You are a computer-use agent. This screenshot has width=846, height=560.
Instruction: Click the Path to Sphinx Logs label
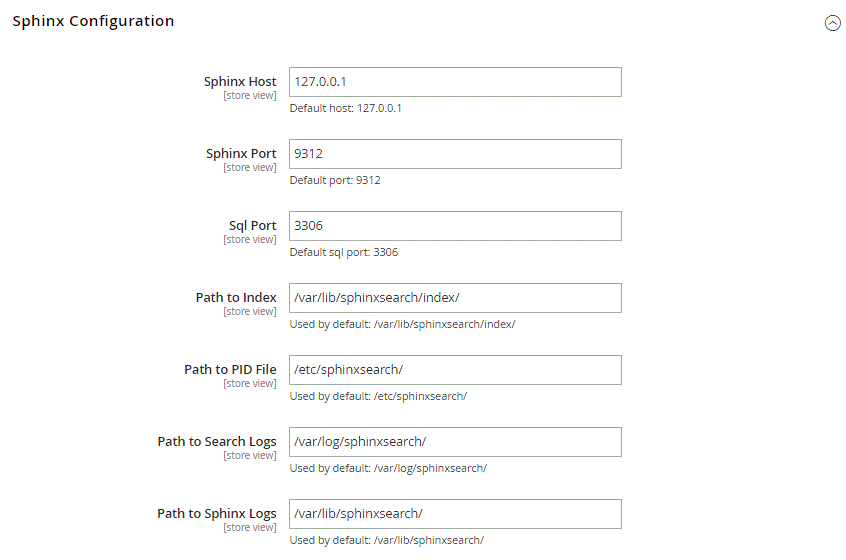[217, 514]
